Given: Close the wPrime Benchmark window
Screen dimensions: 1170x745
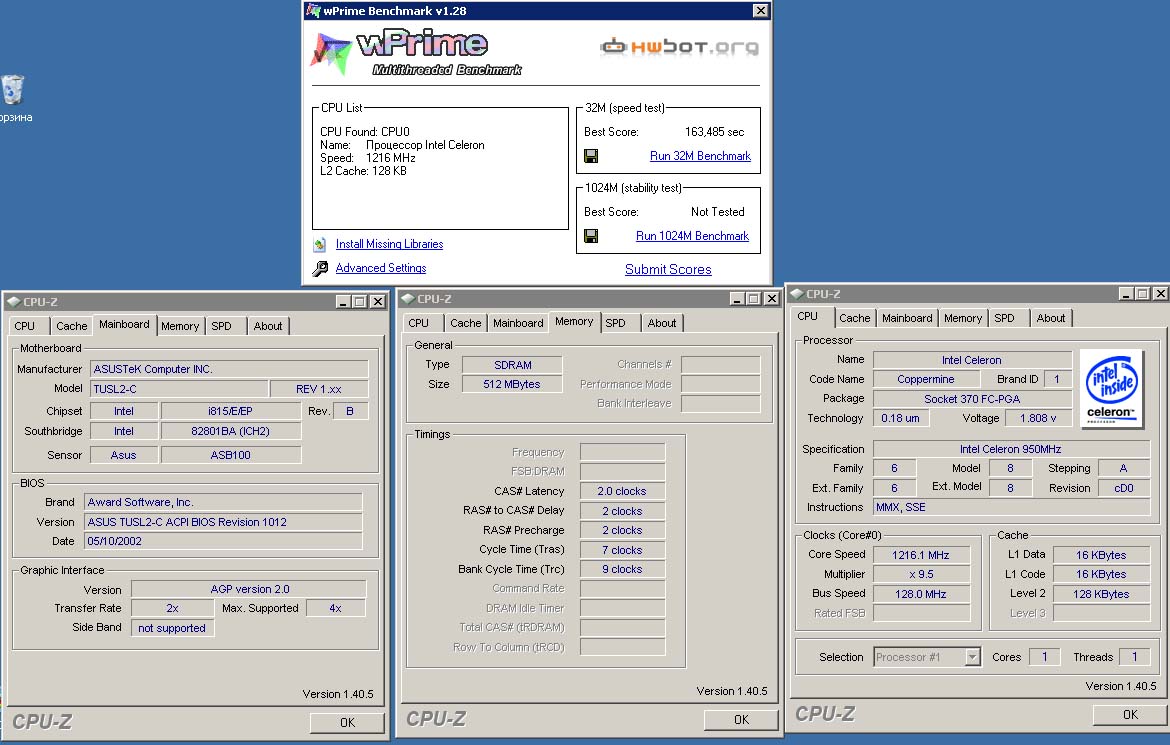Looking at the screenshot, I should click(x=760, y=10).
